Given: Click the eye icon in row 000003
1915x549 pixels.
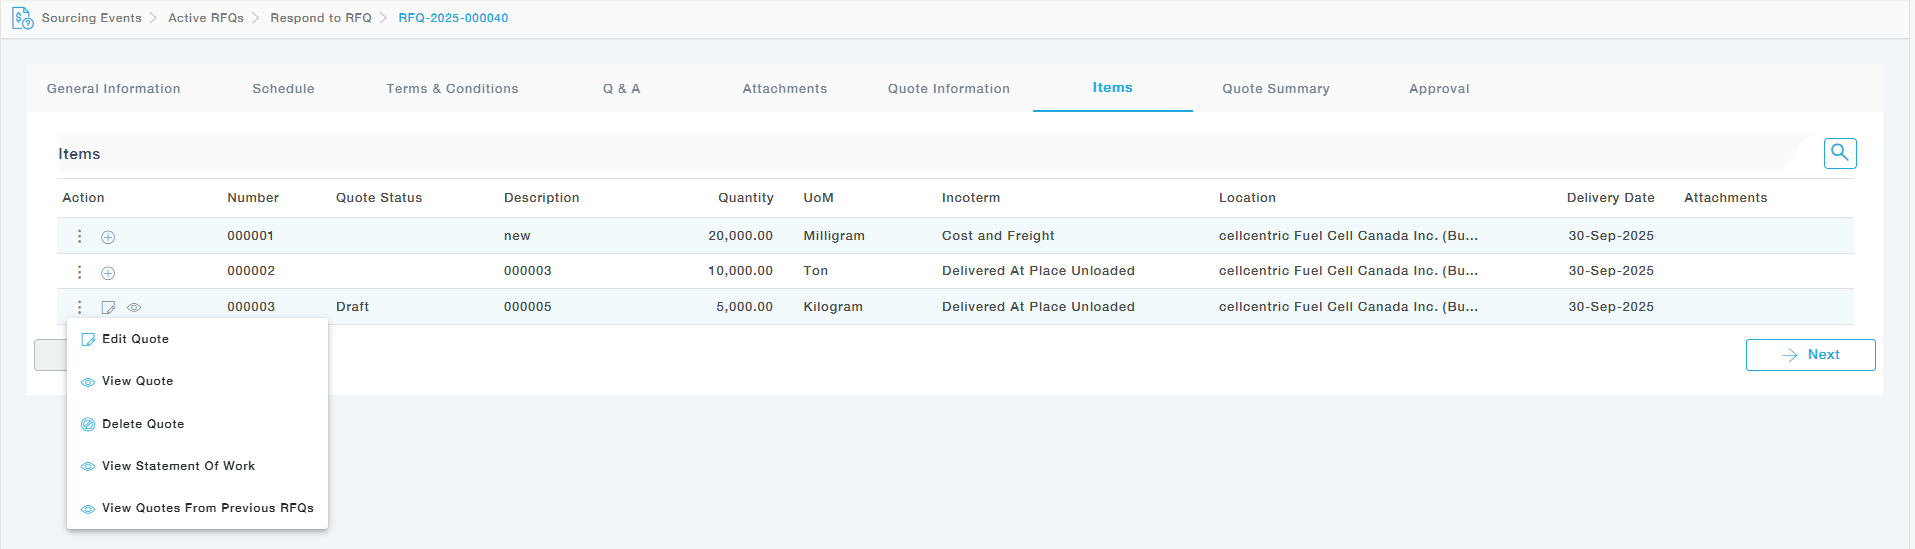Looking at the screenshot, I should [x=134, y=308].
